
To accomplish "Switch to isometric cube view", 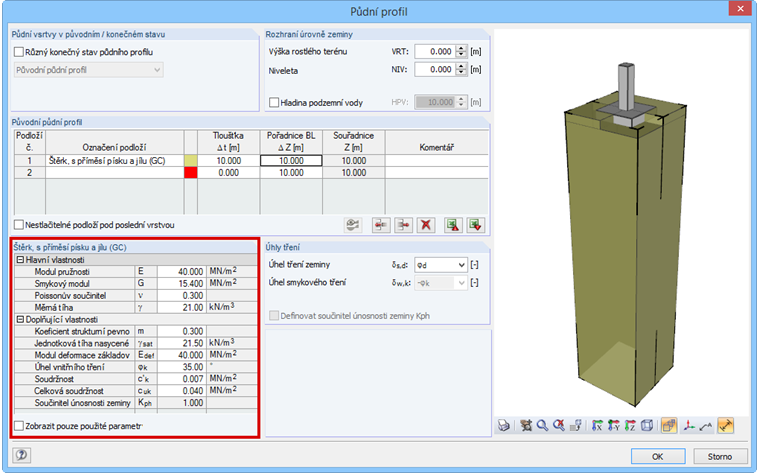I will (x=647, y=425).
